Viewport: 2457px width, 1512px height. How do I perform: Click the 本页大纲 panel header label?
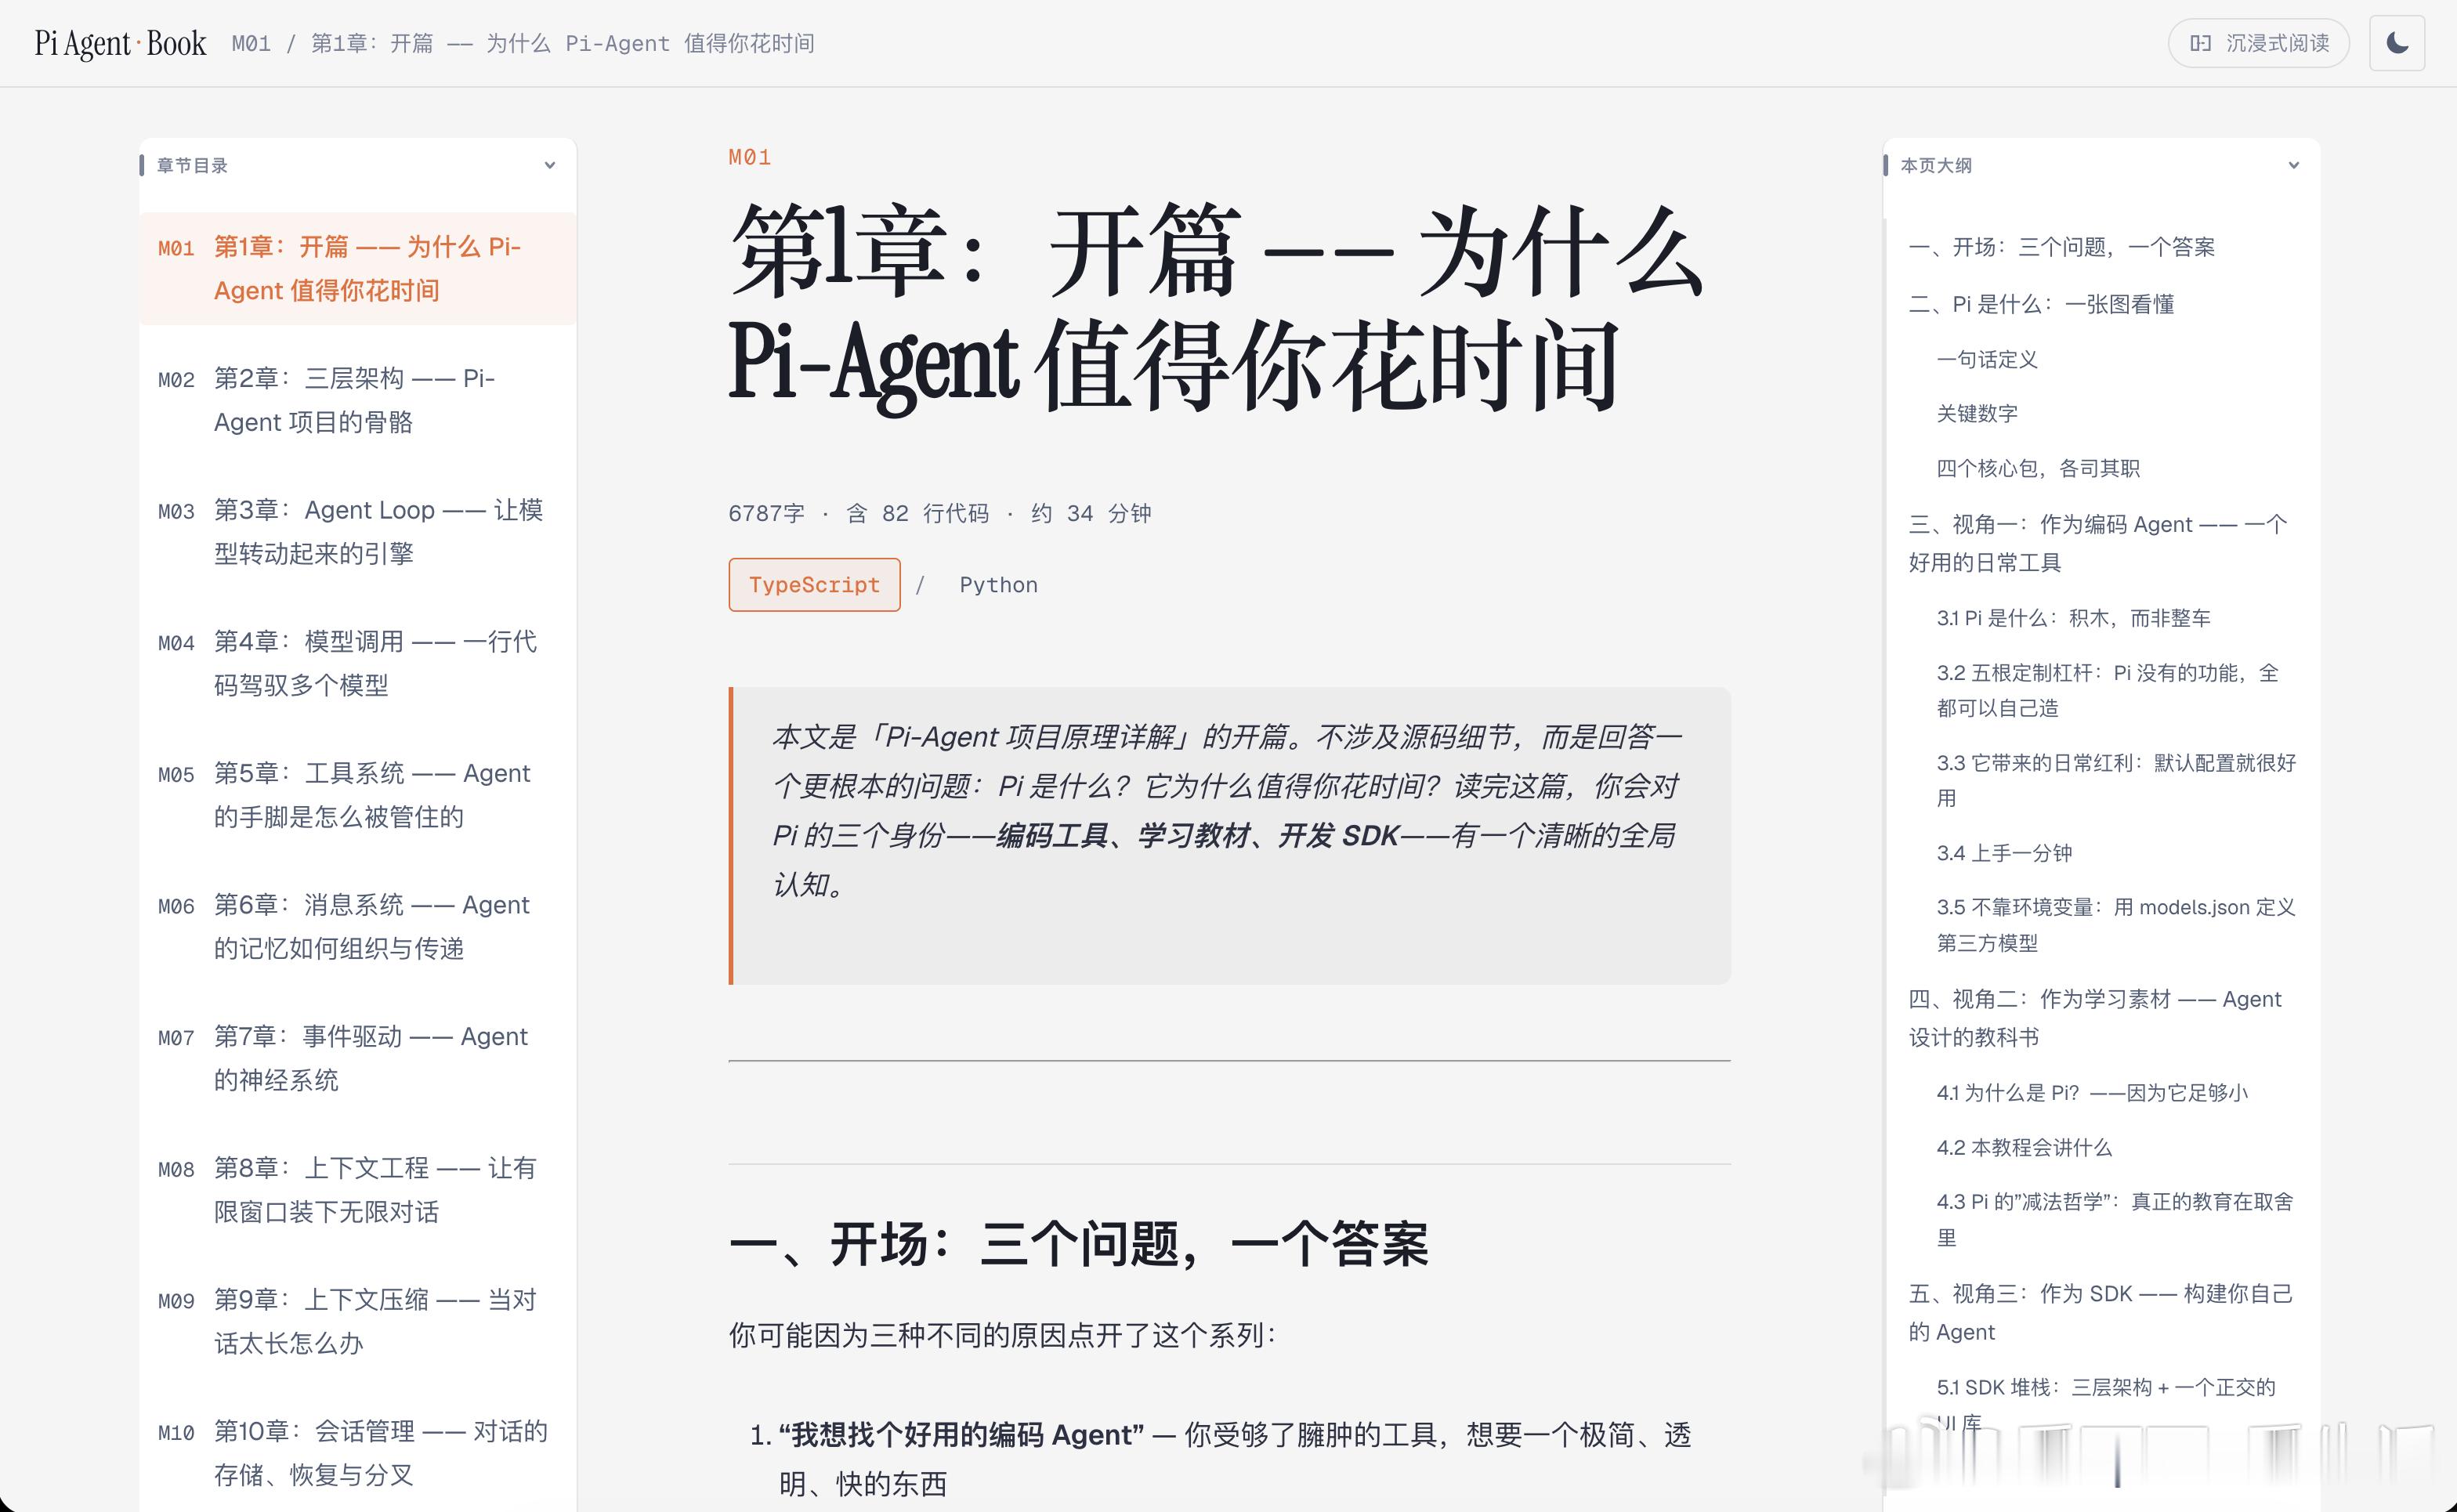coord(1935,165)
